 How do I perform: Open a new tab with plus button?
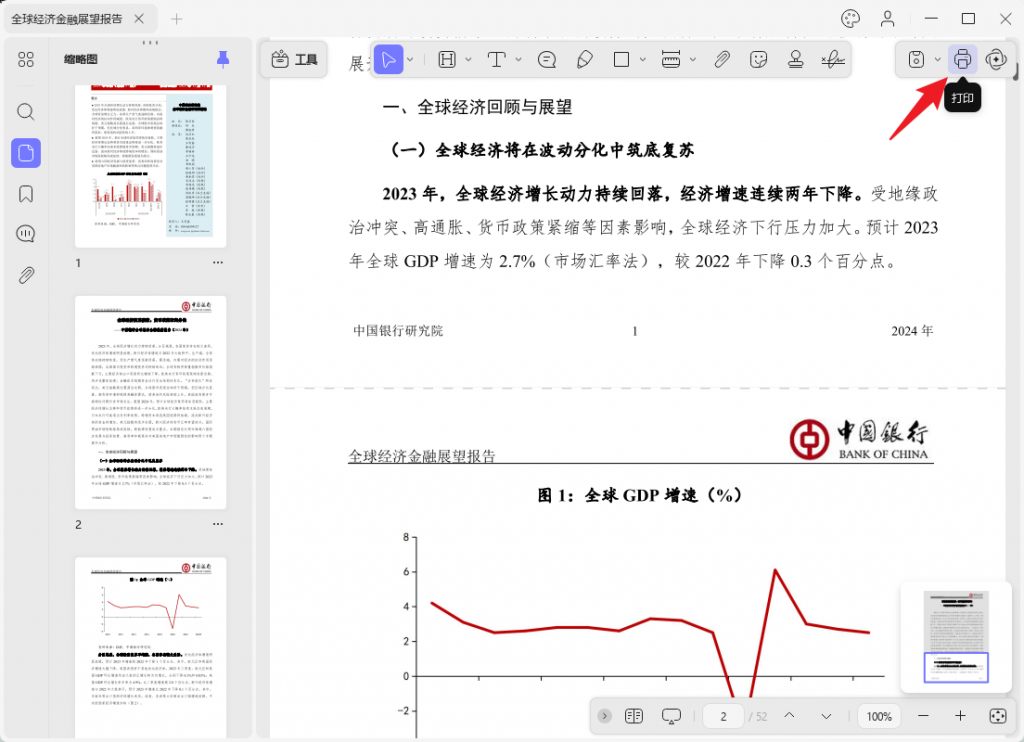tap(177, 19)
